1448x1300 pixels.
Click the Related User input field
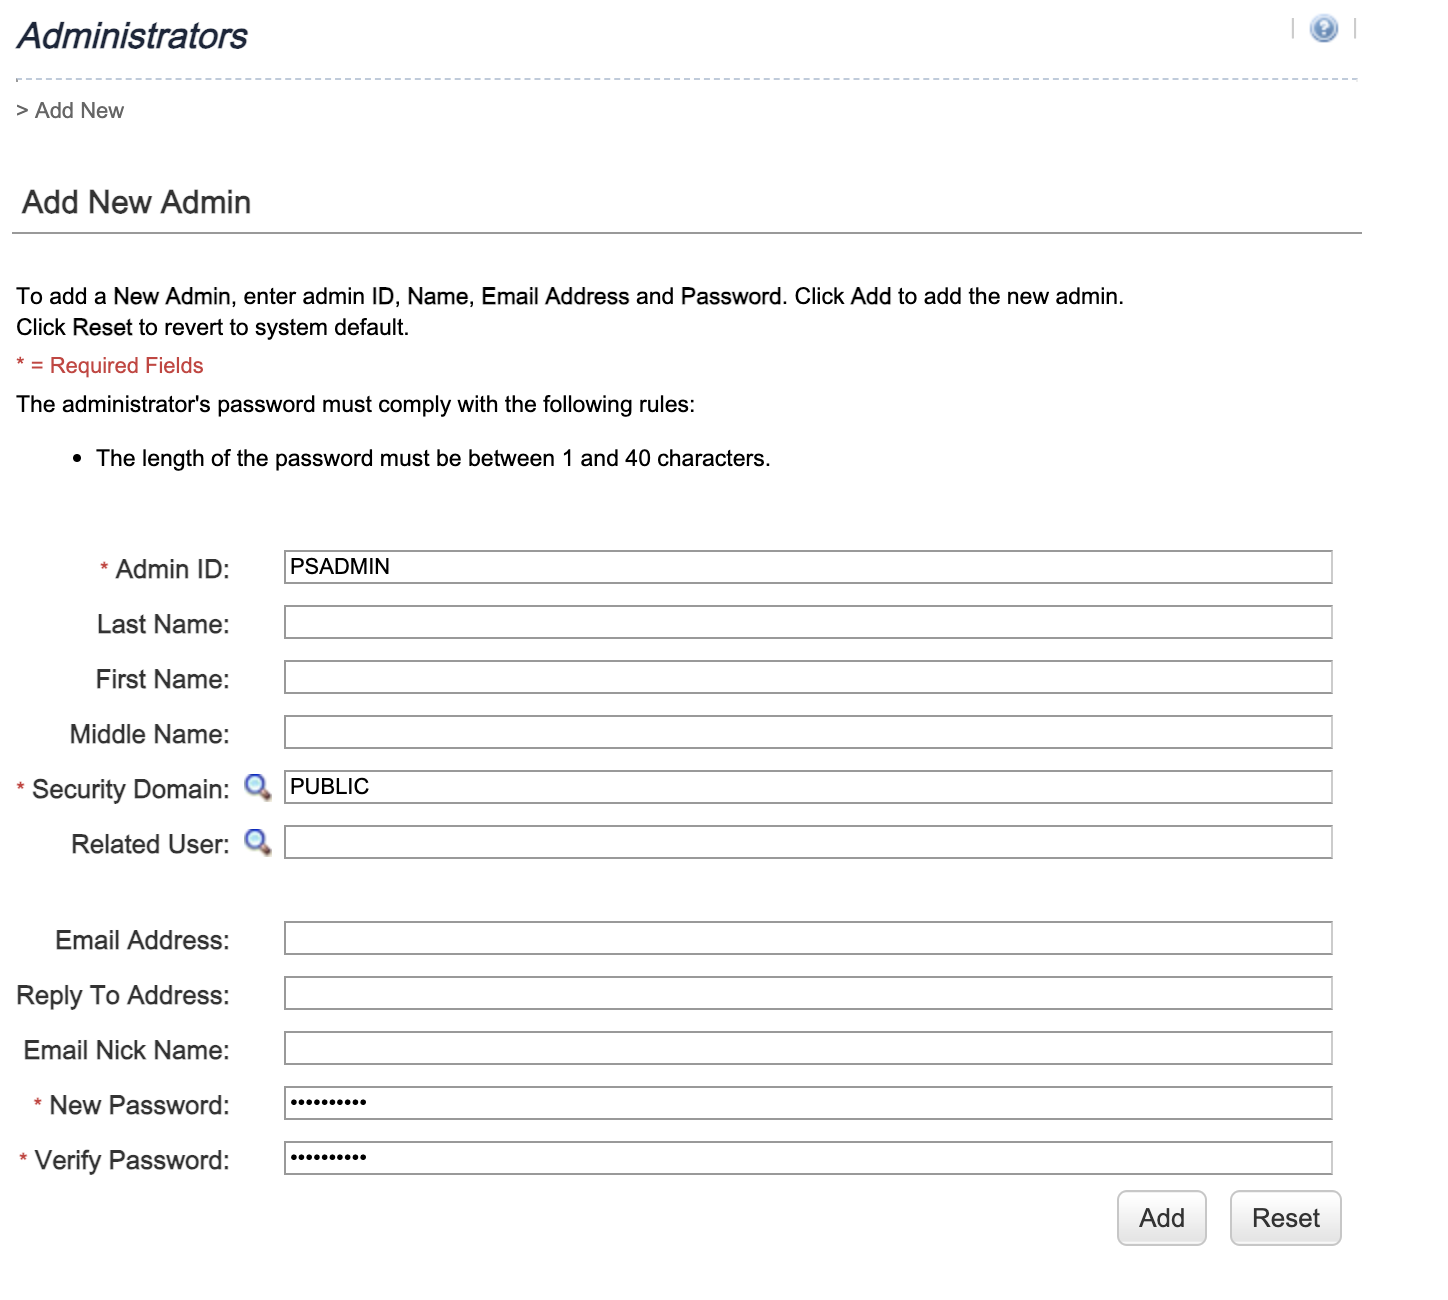pyautogui.click(x=808, y=842)
